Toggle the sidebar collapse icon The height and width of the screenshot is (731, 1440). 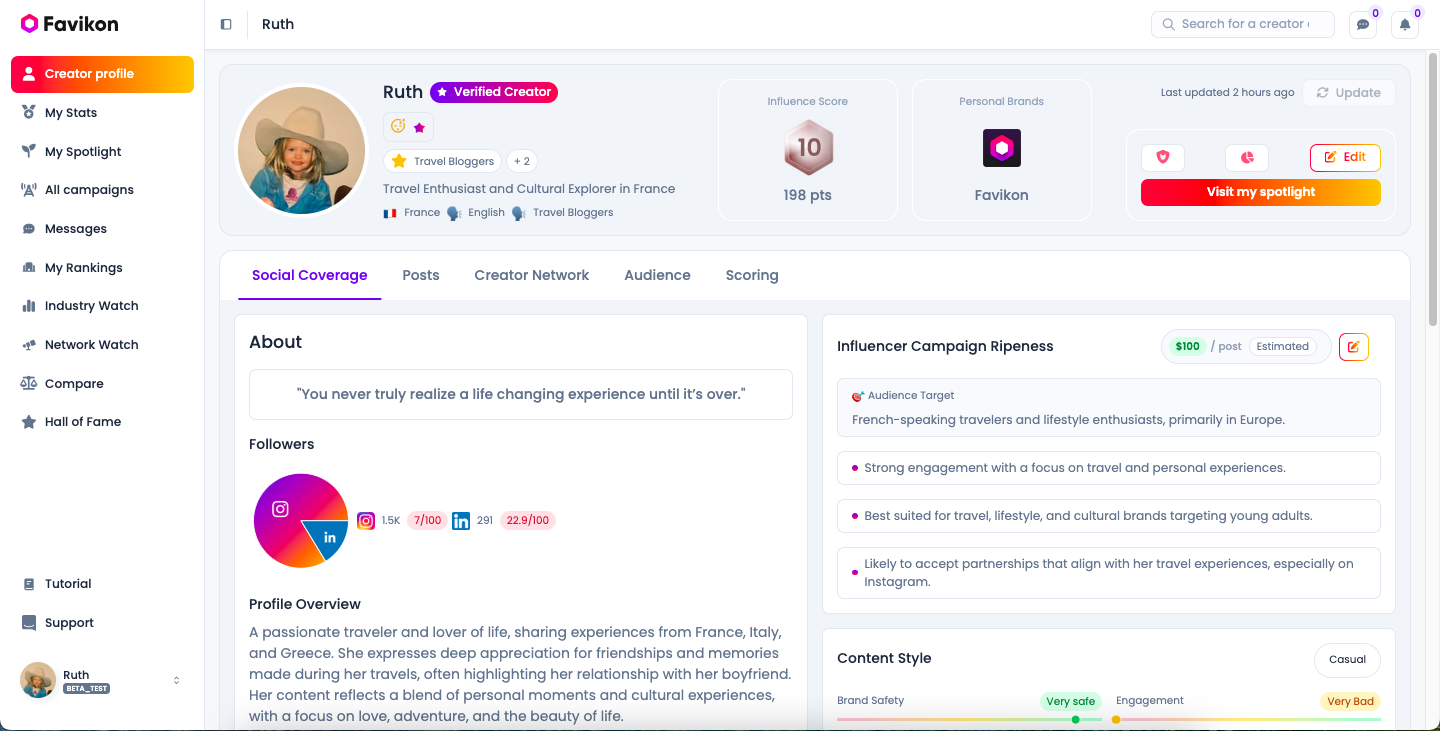(226, 24)
